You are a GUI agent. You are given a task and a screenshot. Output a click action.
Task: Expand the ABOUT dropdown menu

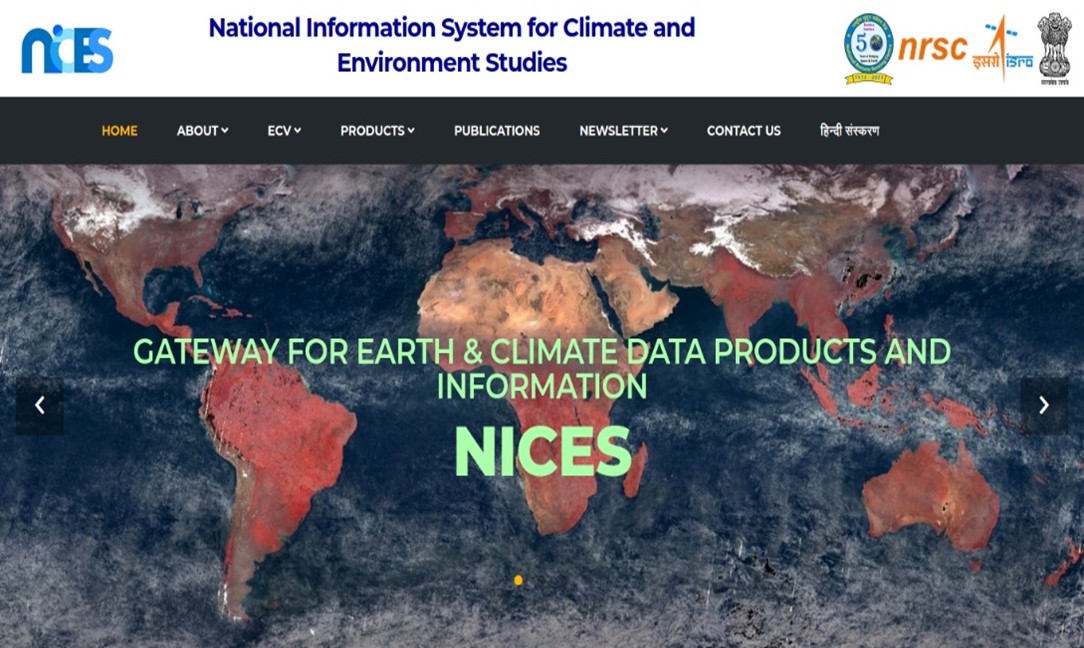(x=203, y=131)
